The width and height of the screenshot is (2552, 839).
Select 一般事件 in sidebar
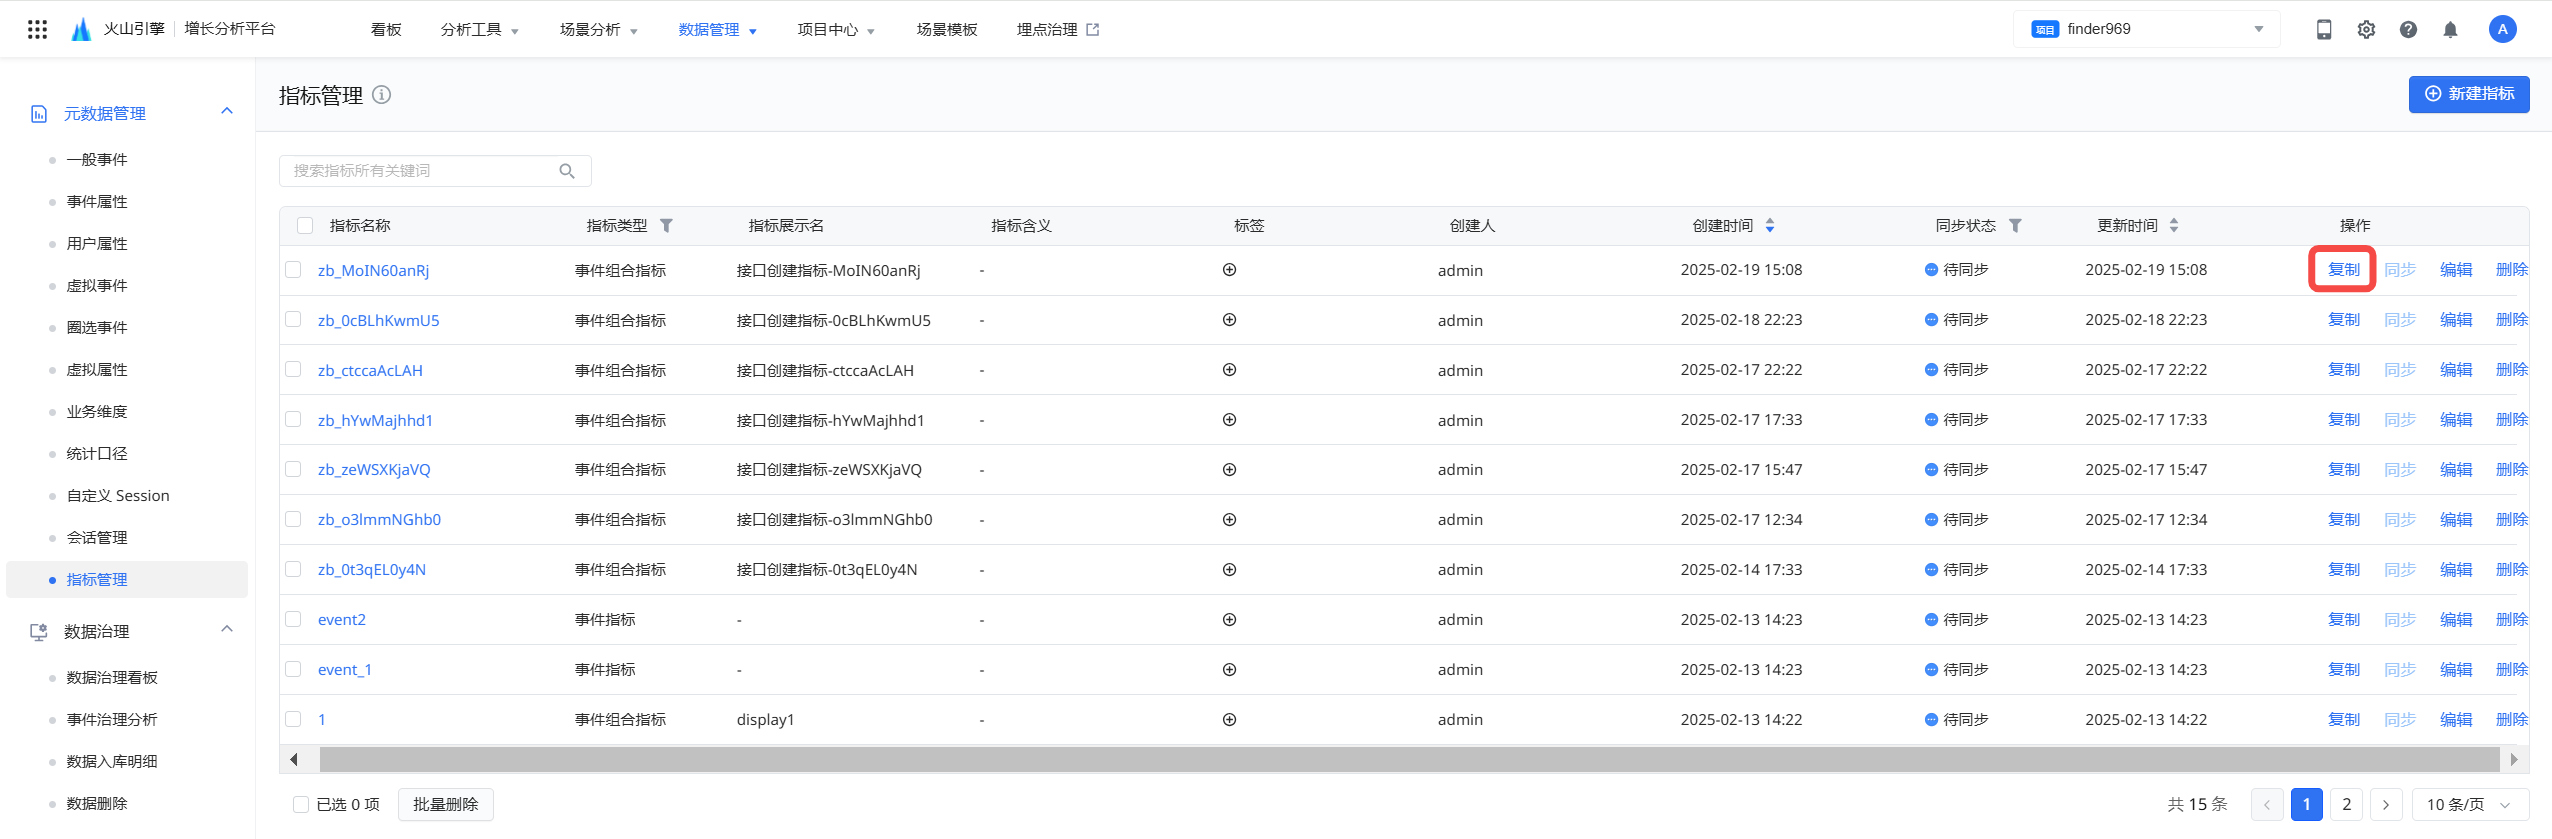point(97,160)
